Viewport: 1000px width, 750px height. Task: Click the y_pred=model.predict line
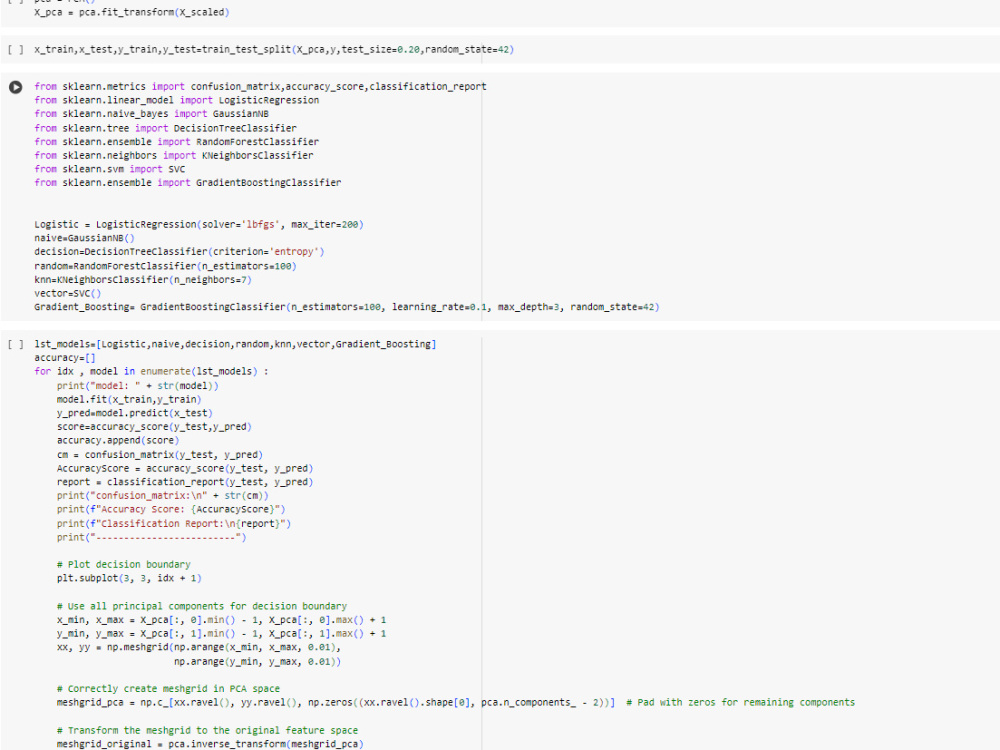point(135,413)
